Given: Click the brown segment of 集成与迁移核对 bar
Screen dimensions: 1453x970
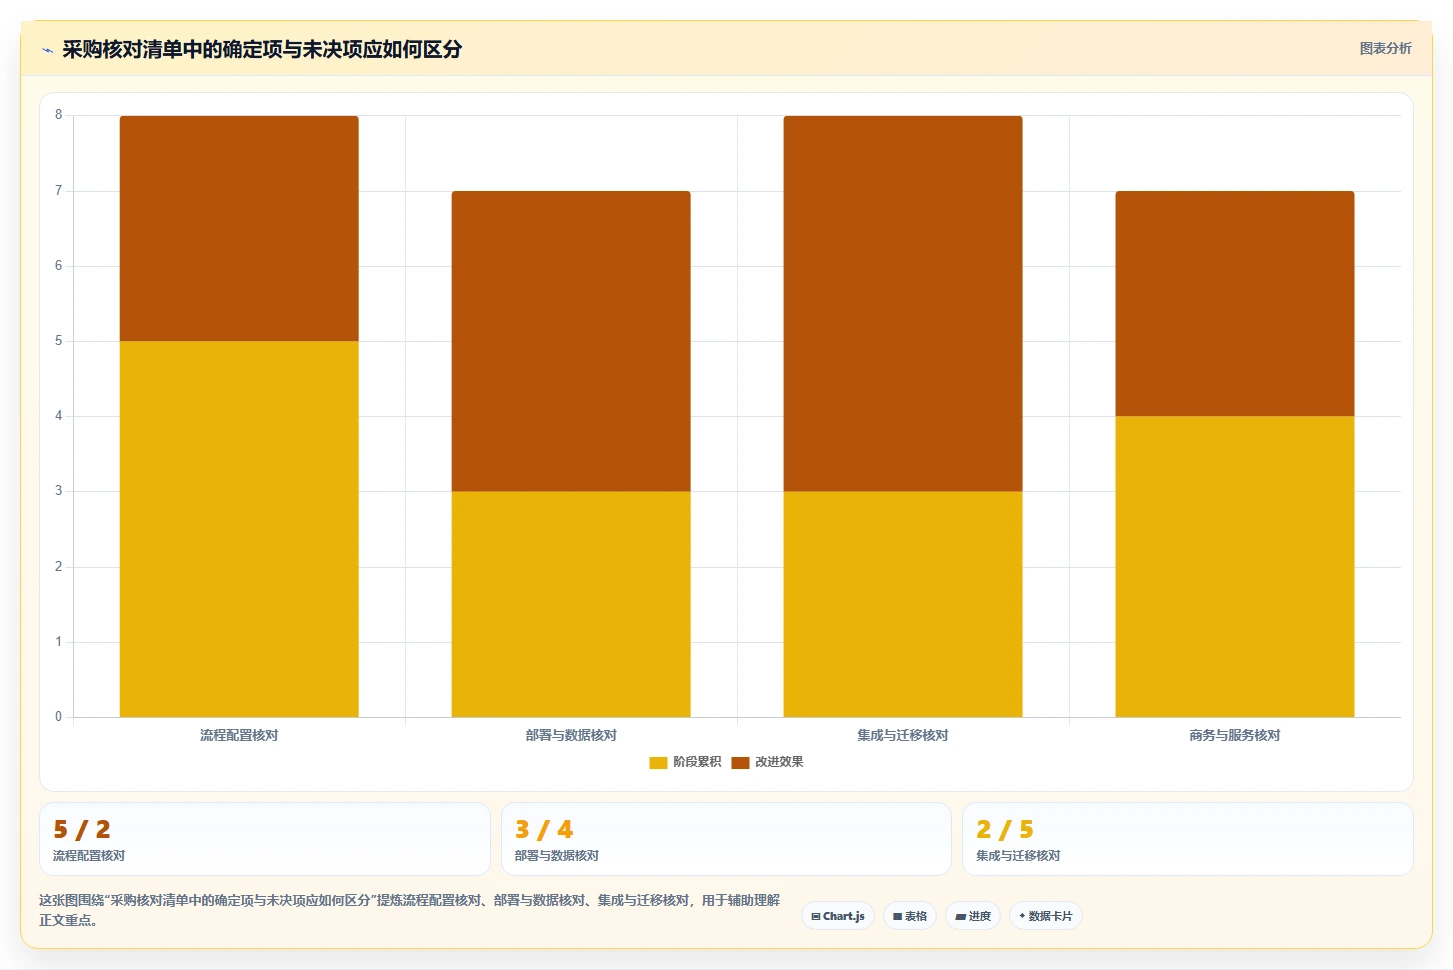Looking at the screenshot, I should point(903,303).
